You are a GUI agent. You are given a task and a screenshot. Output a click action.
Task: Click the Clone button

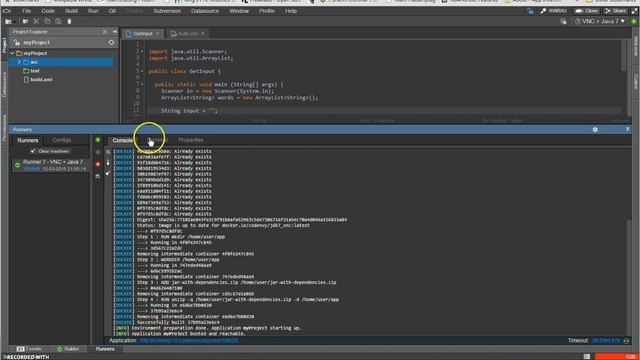tap(587, 11)
